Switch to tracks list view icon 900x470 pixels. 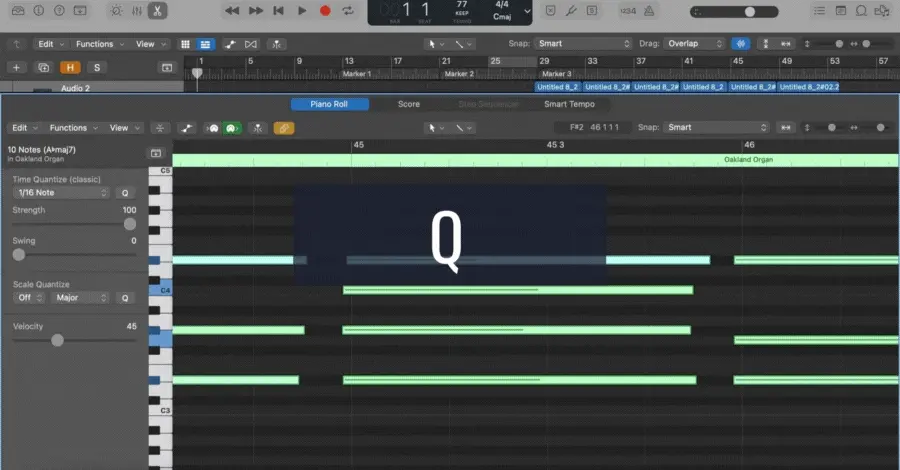[205, 44]
